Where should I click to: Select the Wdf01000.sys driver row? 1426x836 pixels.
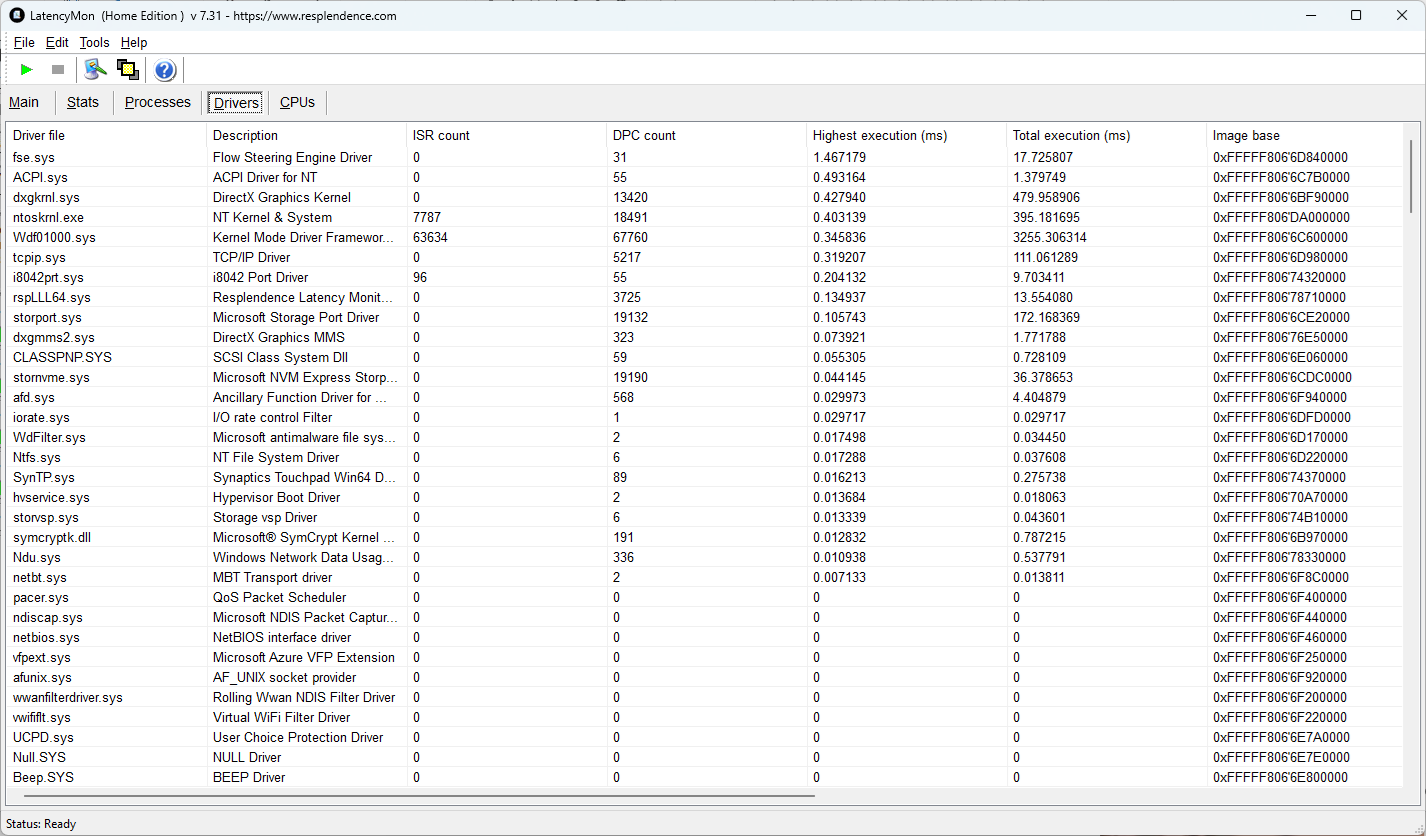point(706,237)
